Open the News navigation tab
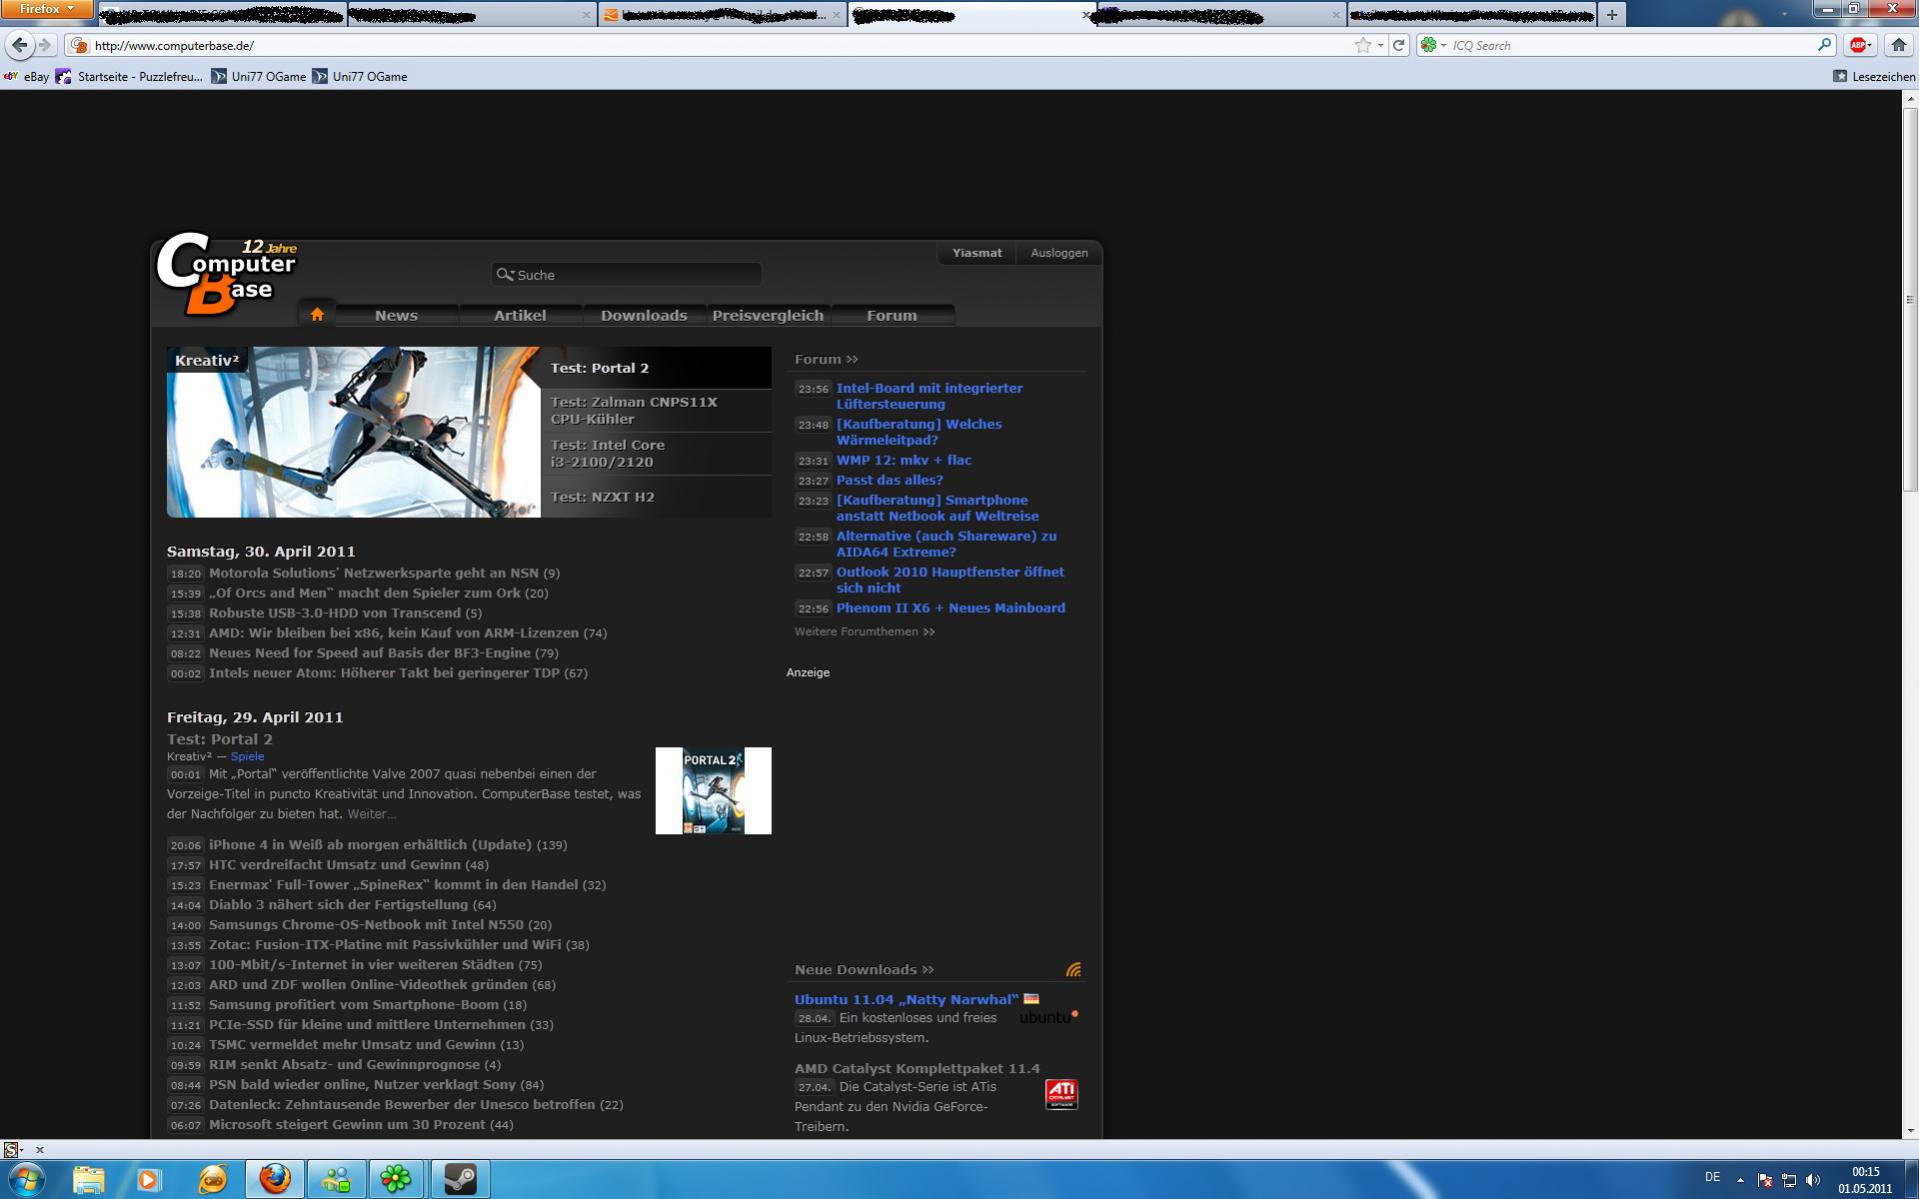This screenshot has width=1919, height=1199. click(396, 315)
